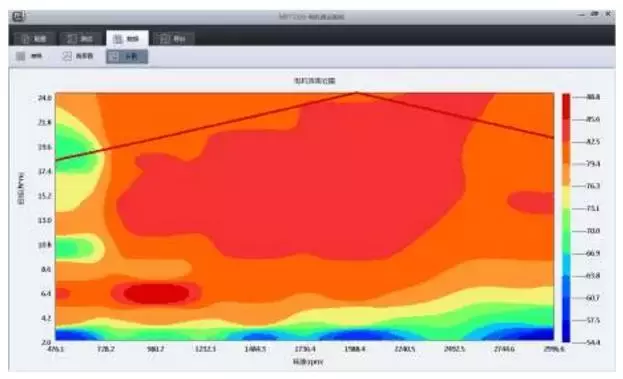This screenshot has width=623, height=379.
Task: Click the highlighted blue sub-toolbar view button
Action: (127, 56)
